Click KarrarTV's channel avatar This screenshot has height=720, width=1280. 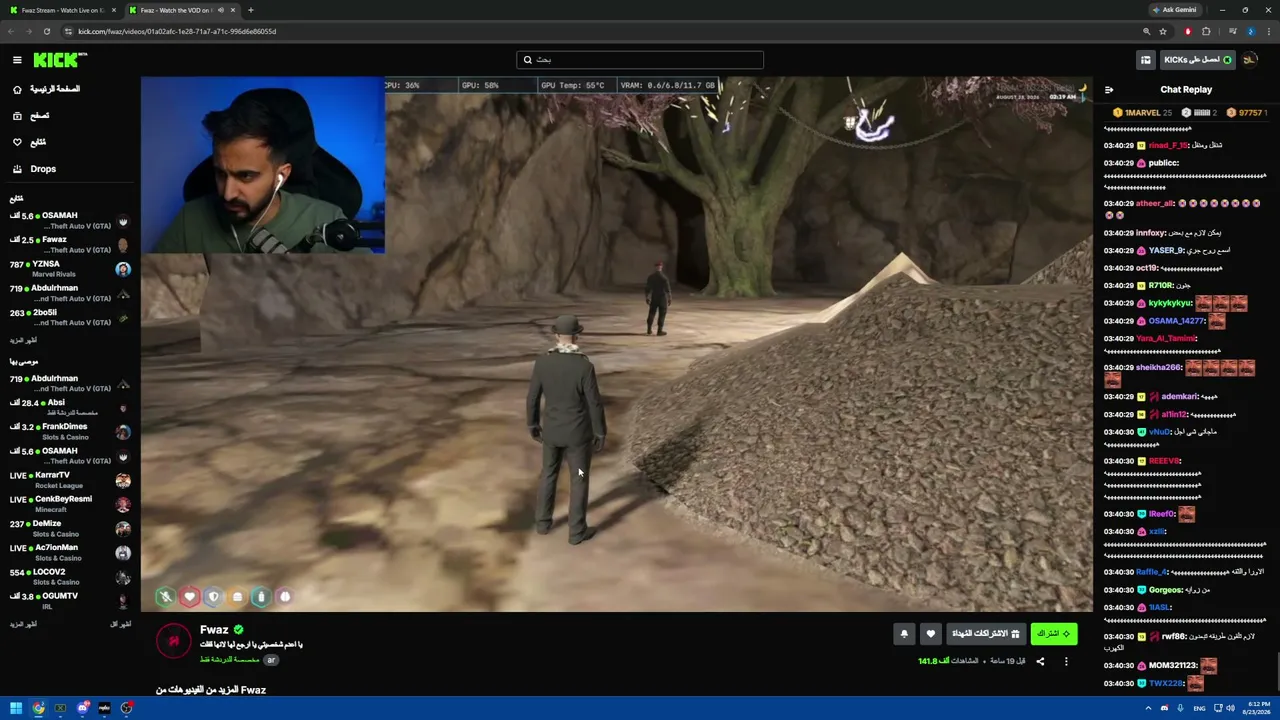tap(123, 480)
